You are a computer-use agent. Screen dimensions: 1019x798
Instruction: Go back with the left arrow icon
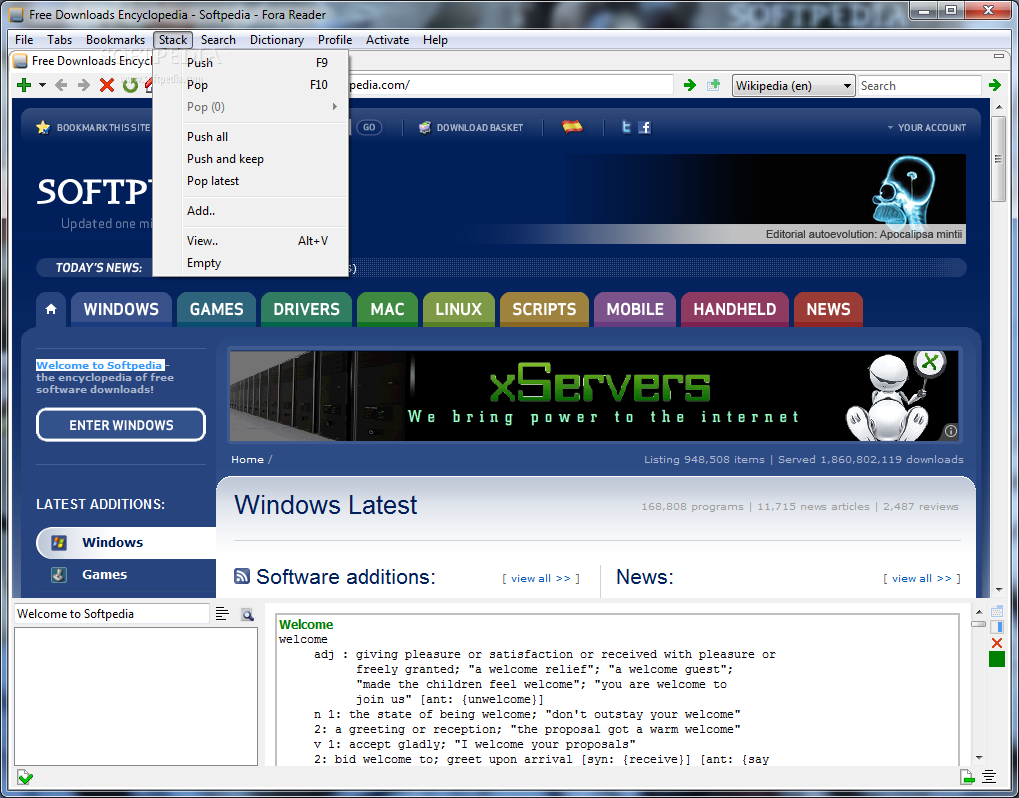(61, 85)
